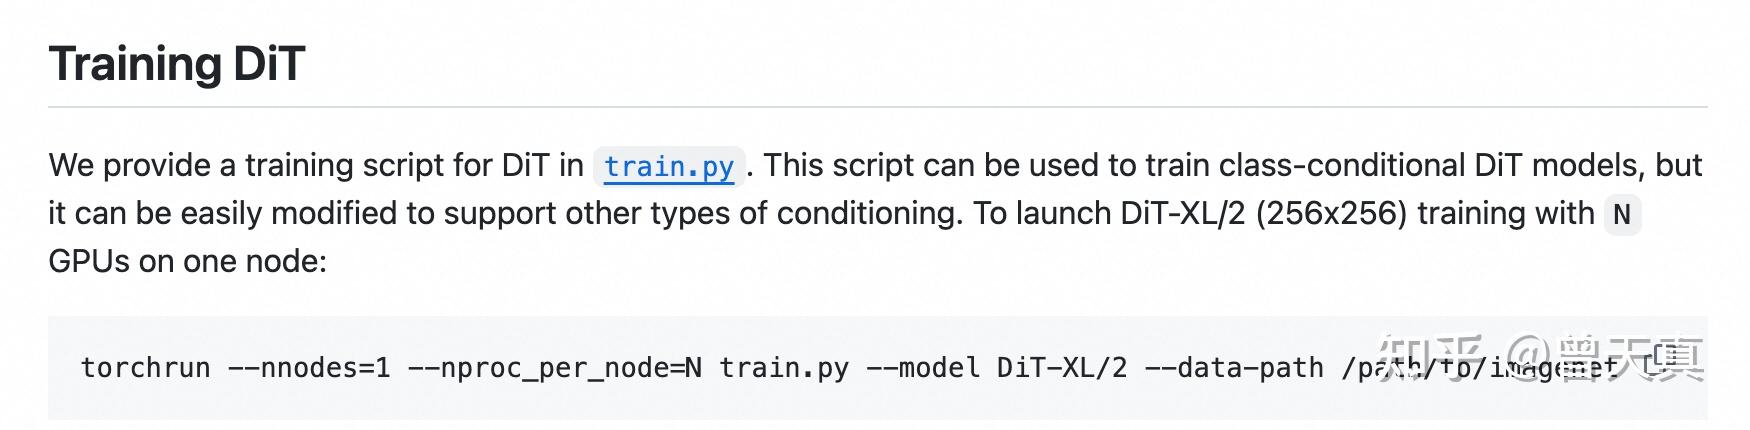Click "--nnodes=1" in the command
This screenshot has width=1750, height=430.
(x=309, y=368)
